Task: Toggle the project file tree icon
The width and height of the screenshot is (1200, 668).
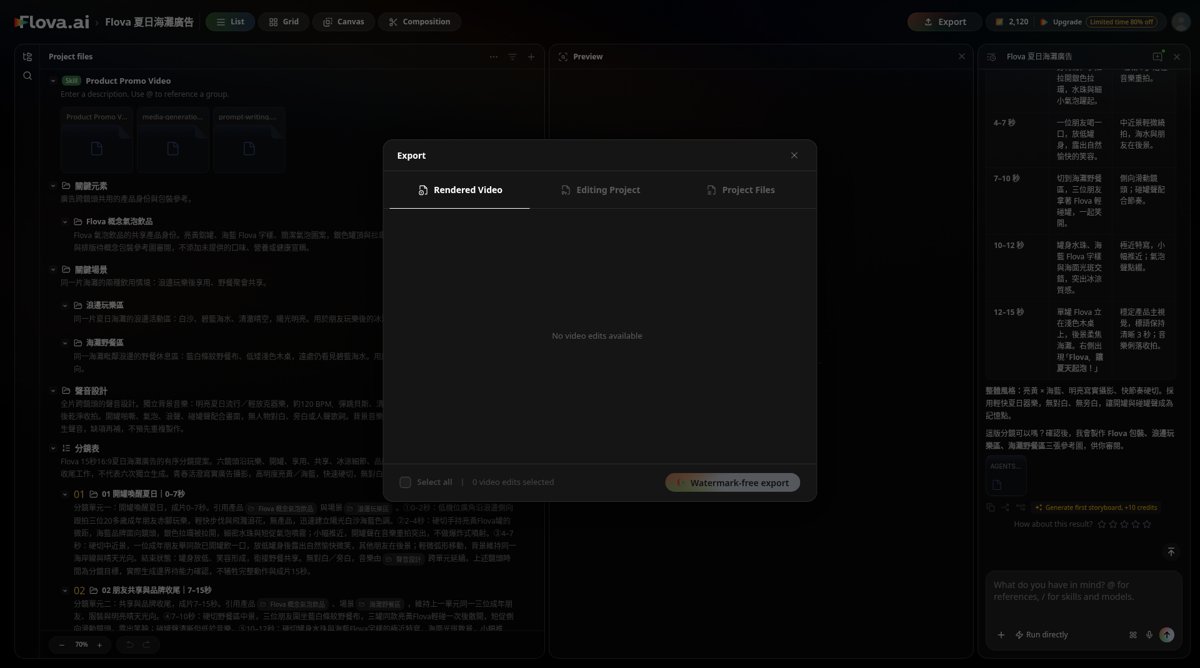Action: tap(27, 57)
